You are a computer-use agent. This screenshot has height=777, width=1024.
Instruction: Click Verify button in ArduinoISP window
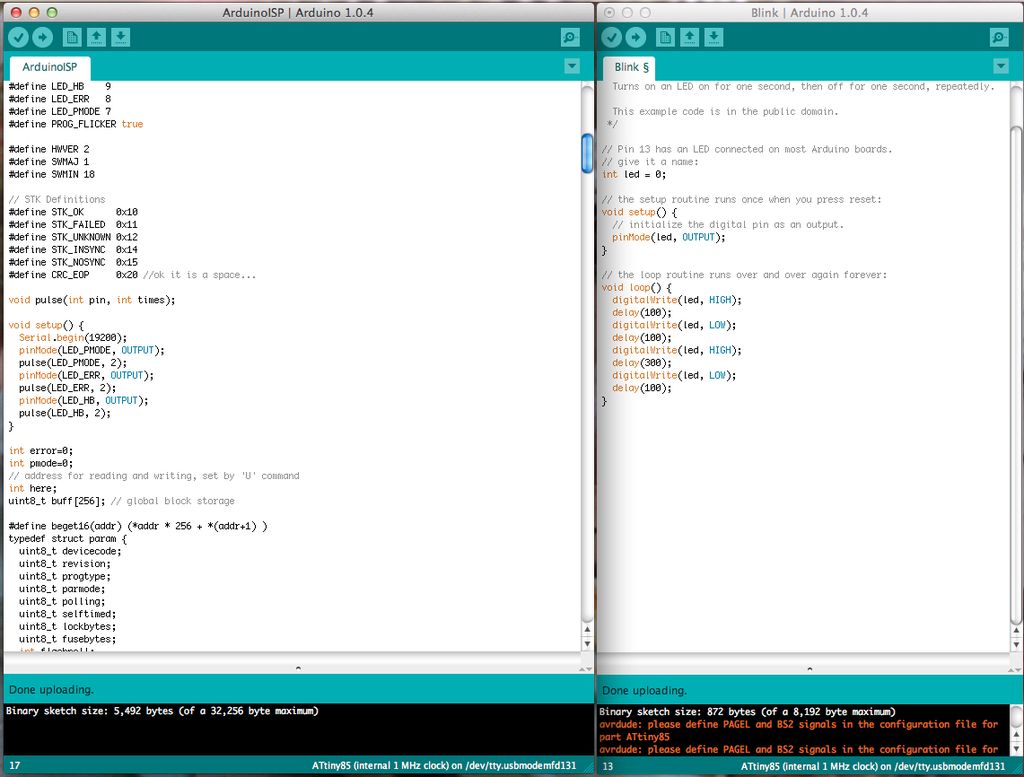point(18,37)
